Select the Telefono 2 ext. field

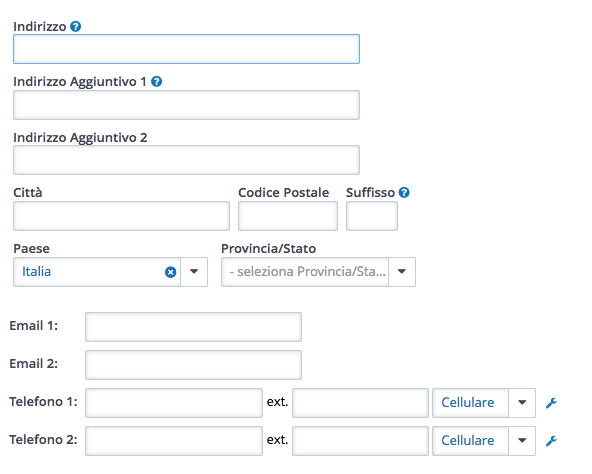361,441
